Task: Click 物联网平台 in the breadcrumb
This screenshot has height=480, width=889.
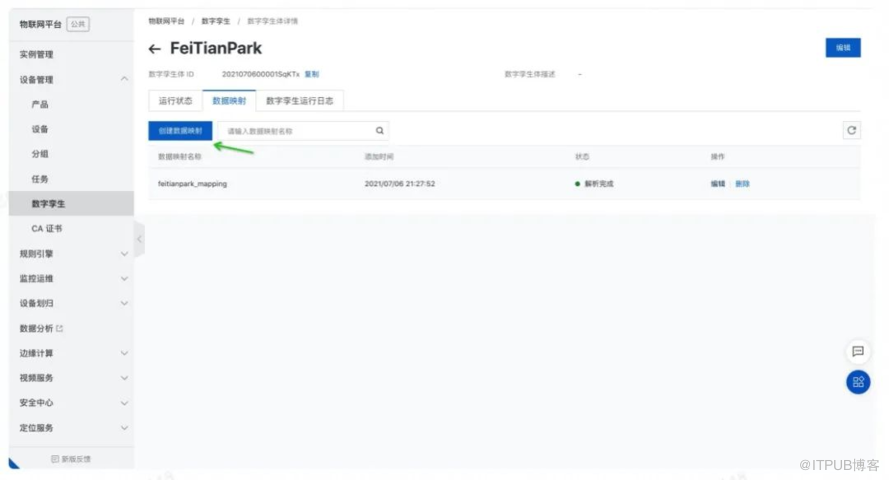Action: [166, 21]
